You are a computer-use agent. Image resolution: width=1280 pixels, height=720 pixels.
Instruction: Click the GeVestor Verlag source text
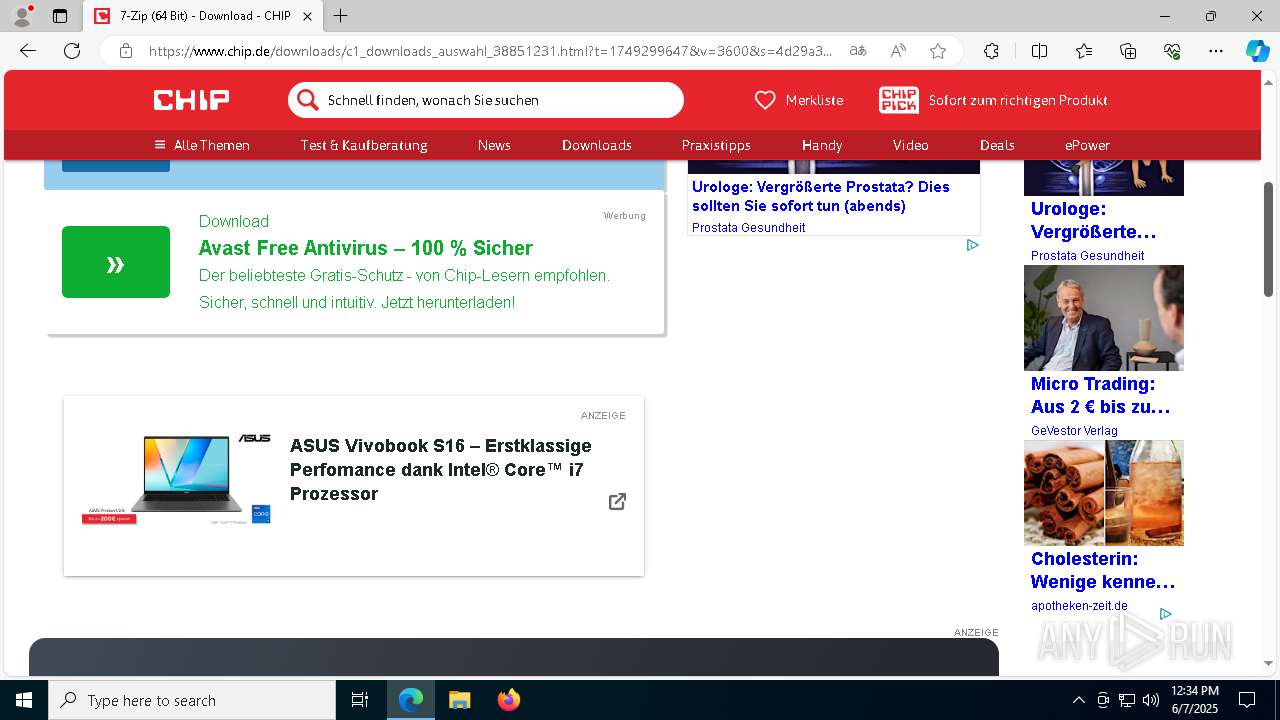1074,431
